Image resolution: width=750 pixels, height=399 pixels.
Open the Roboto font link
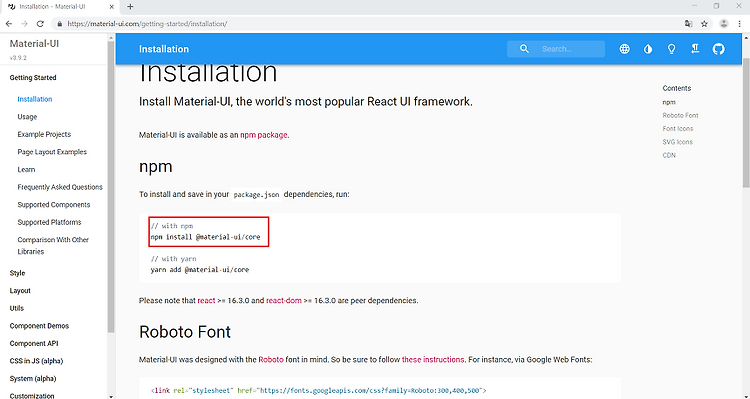[x=271, y=360]
